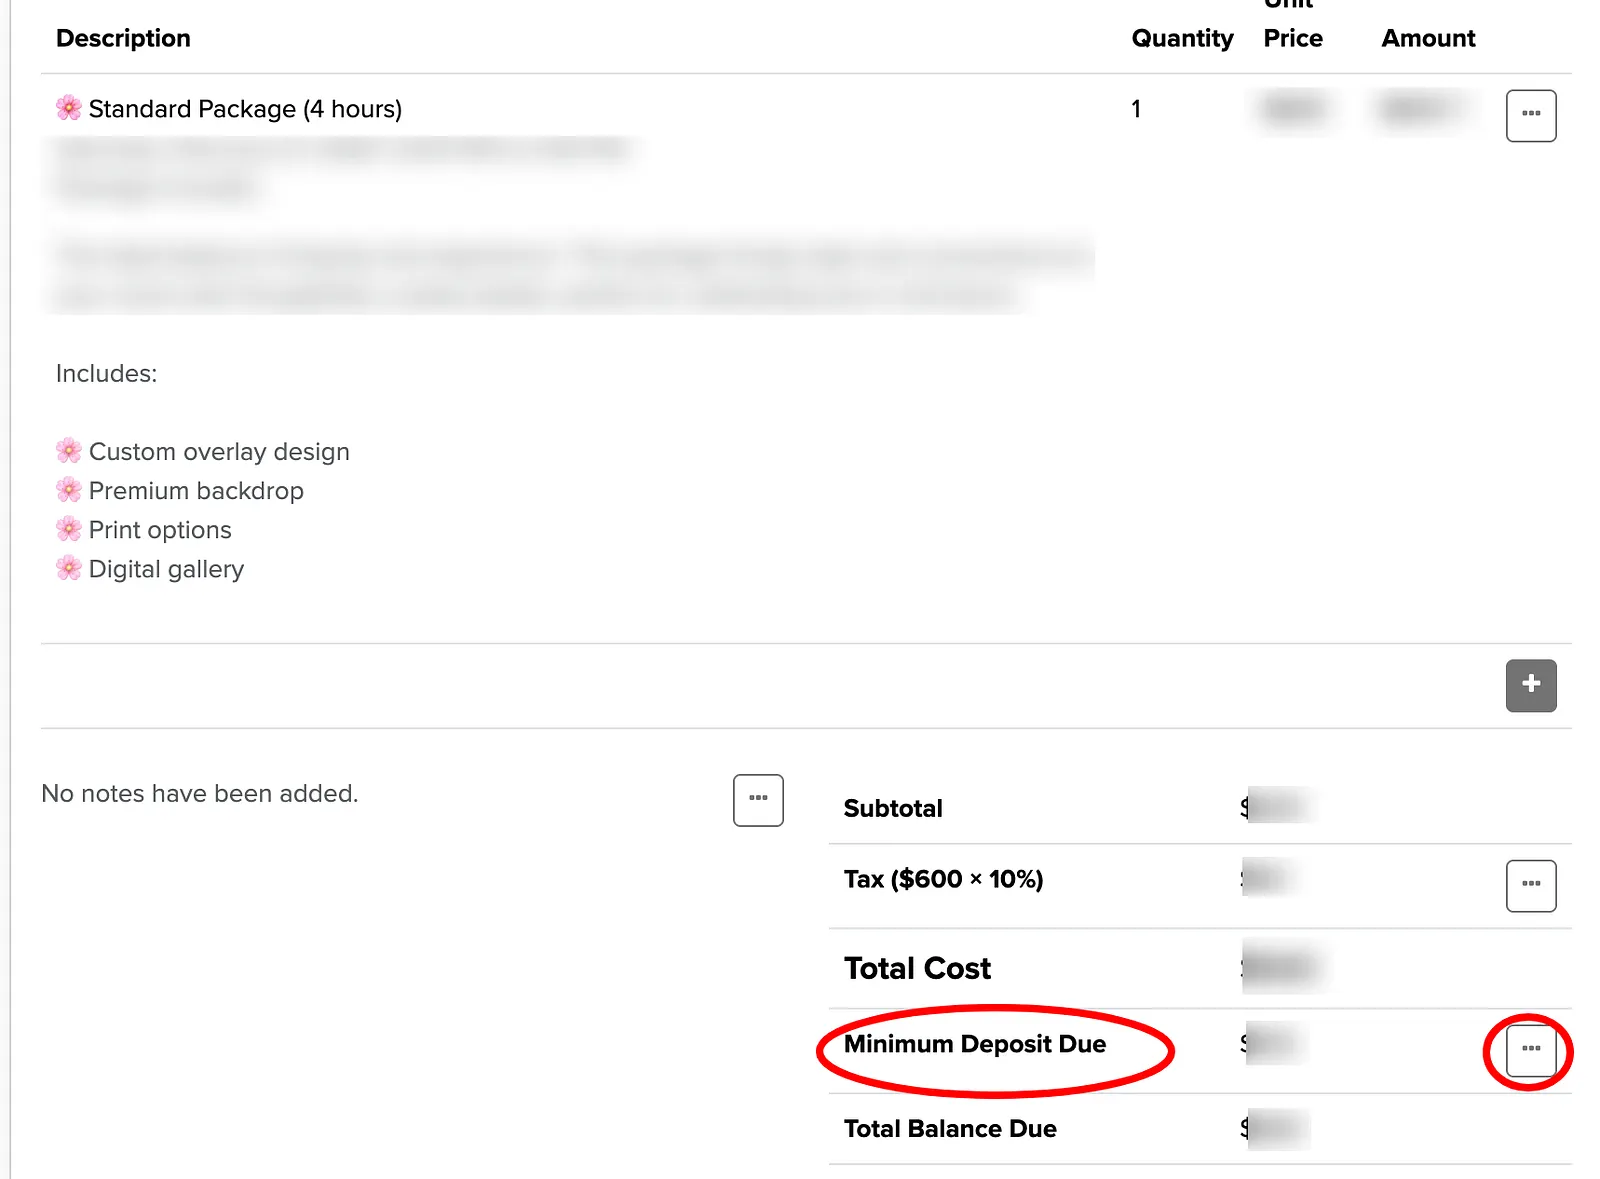This screenshot has height=1179, width=1600.
Task: Click the flower icon beside Custom overlay design
Action: click(69, 451)
